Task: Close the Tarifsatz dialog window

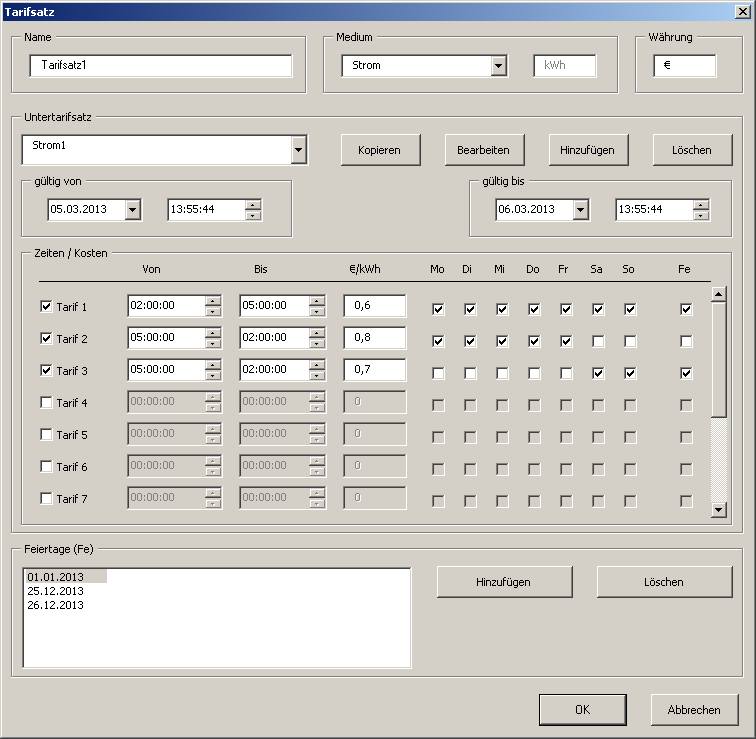Action: pos(738,12)
